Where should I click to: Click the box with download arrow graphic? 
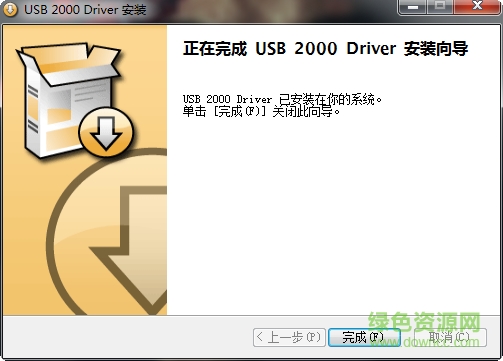click(x=75, y=101)
